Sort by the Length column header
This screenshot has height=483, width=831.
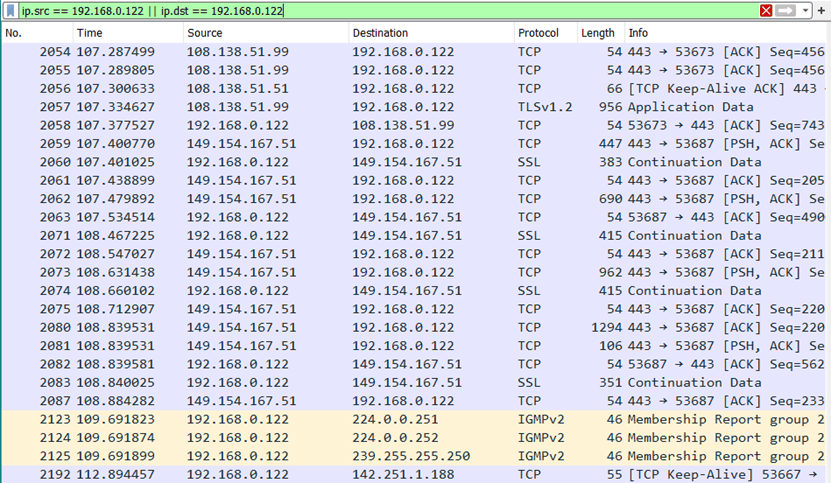pos(600,33)
